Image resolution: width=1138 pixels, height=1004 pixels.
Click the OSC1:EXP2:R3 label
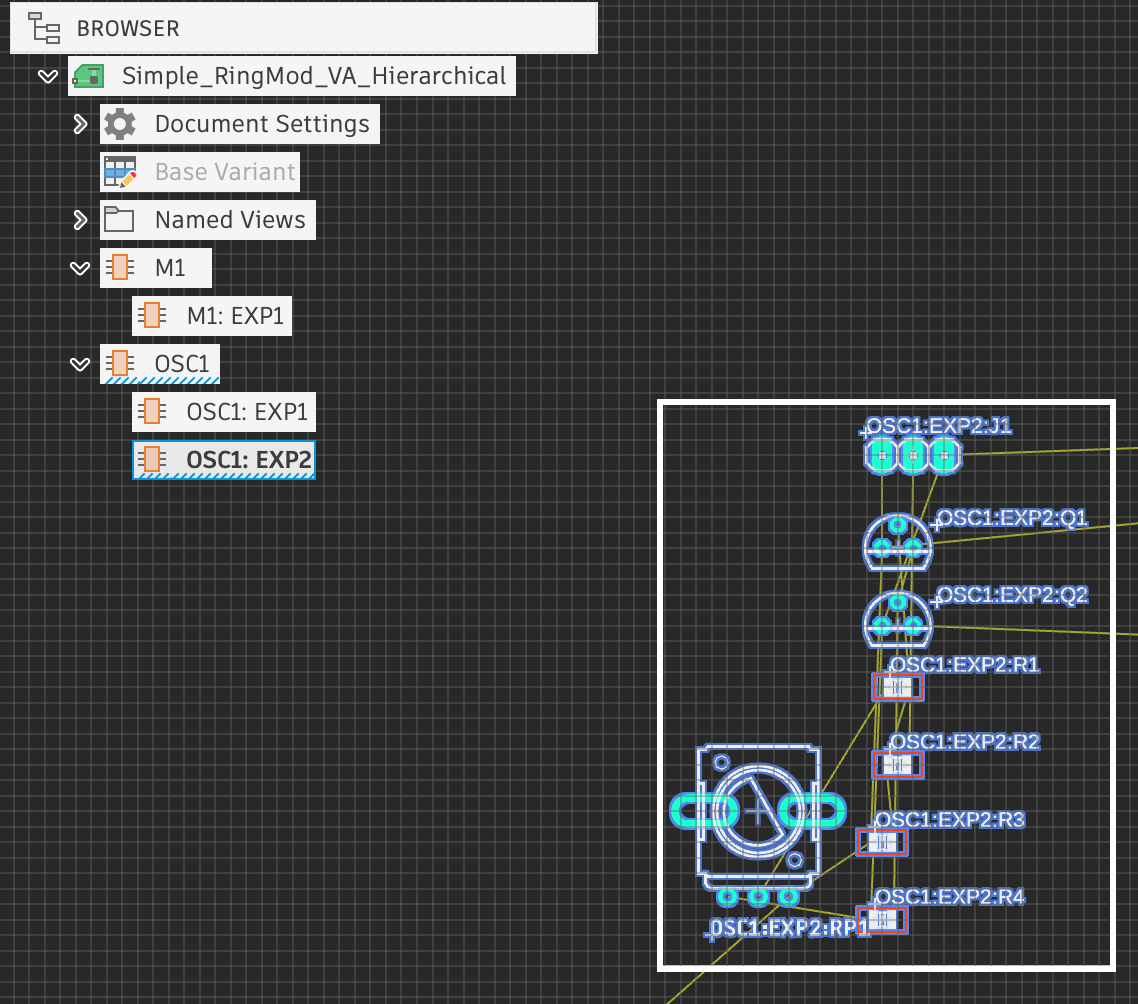[x=949, y=820]
